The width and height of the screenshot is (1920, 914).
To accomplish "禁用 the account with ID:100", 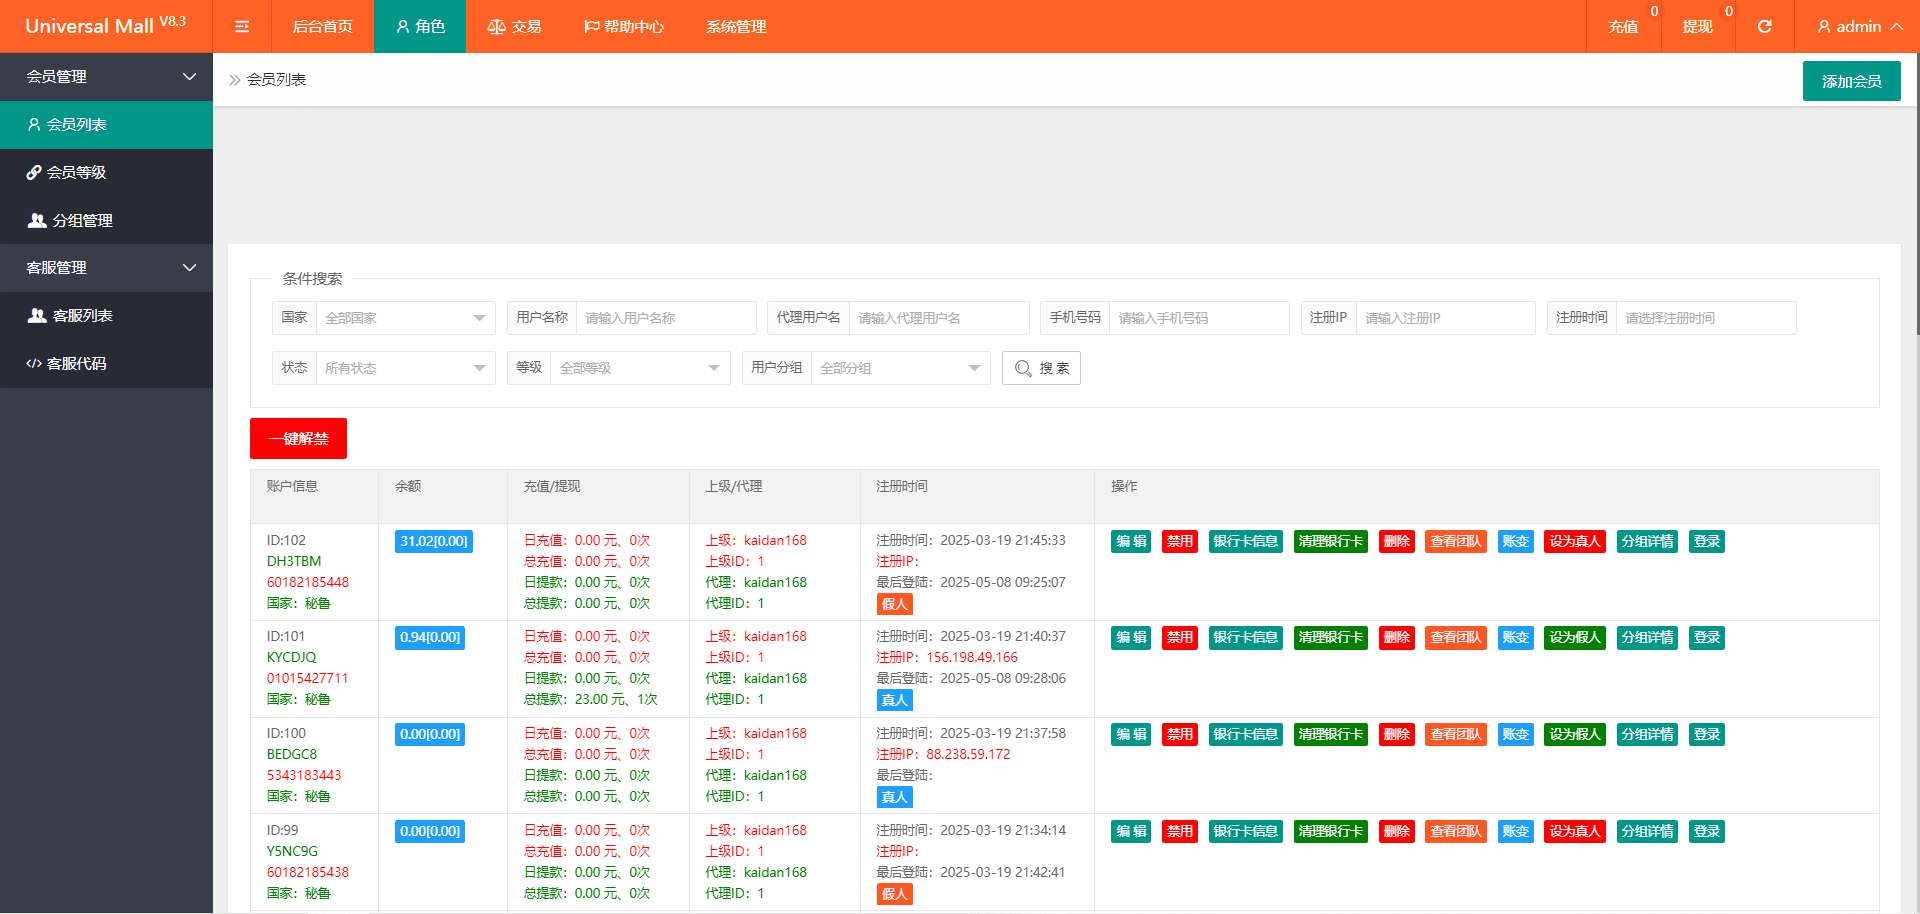I will pos(1179,733).
